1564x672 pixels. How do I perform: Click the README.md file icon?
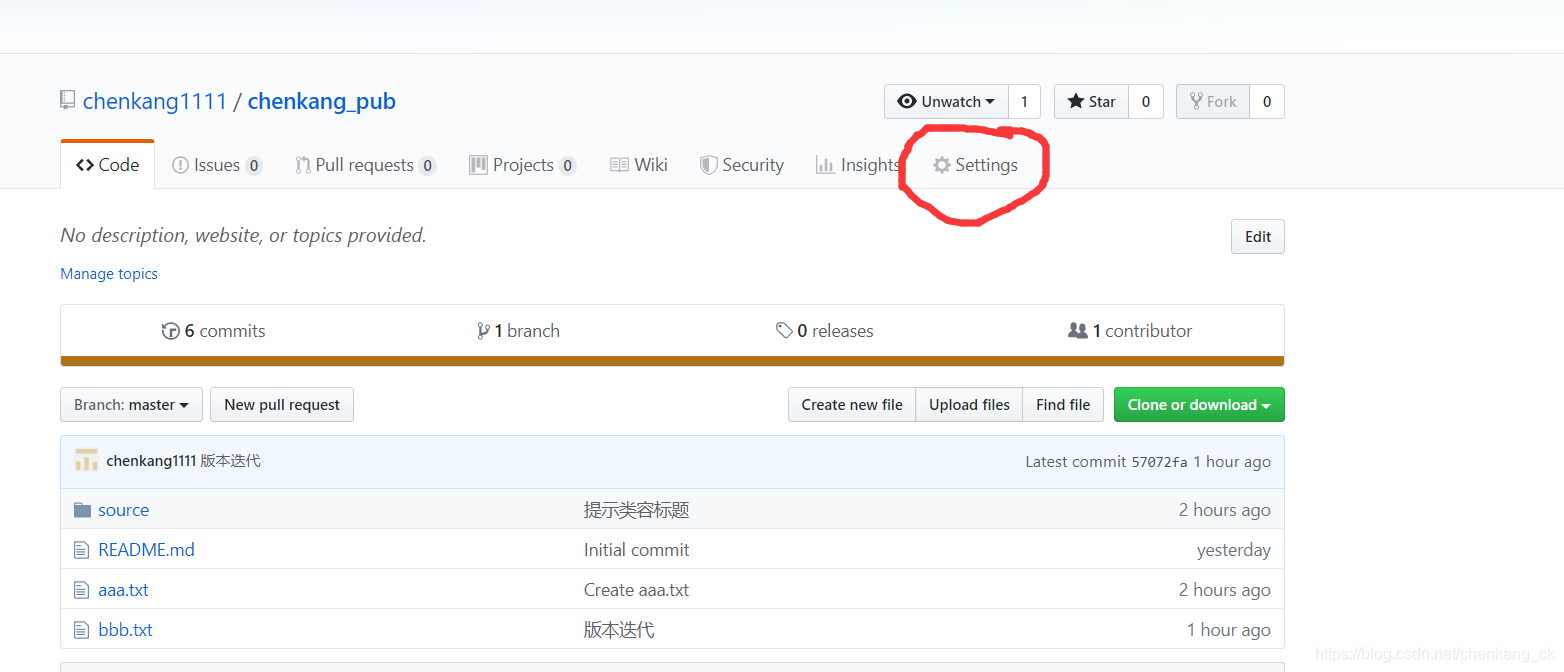click(82, 550)
